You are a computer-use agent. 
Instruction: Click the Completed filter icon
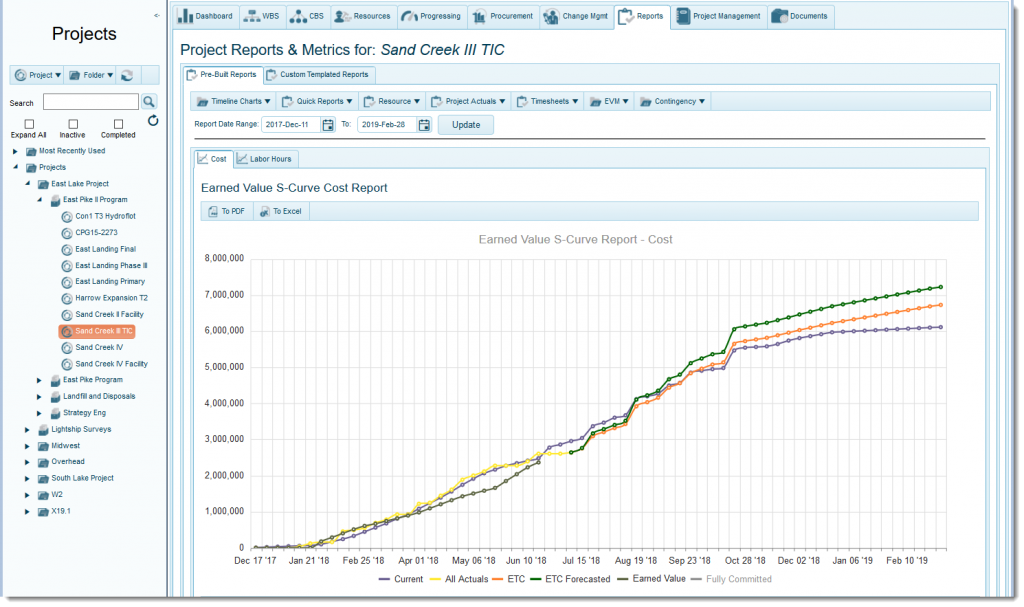pyautogui.click(x=117, y=126)
